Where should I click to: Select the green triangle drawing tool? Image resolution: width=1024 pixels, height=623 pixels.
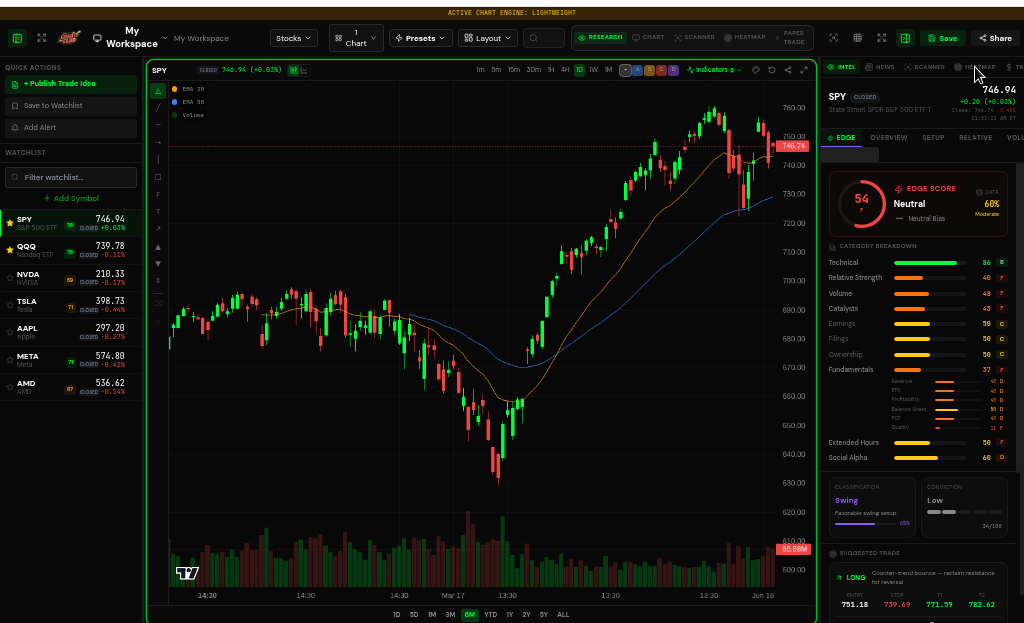[x=157, y=91]
